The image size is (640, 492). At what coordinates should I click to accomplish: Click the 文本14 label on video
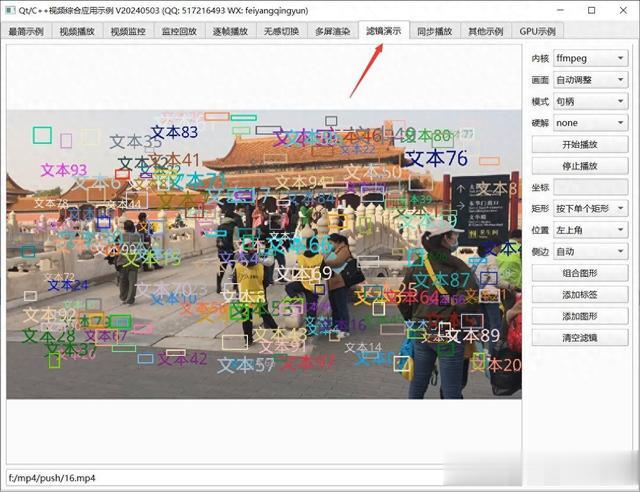(363, 347)
